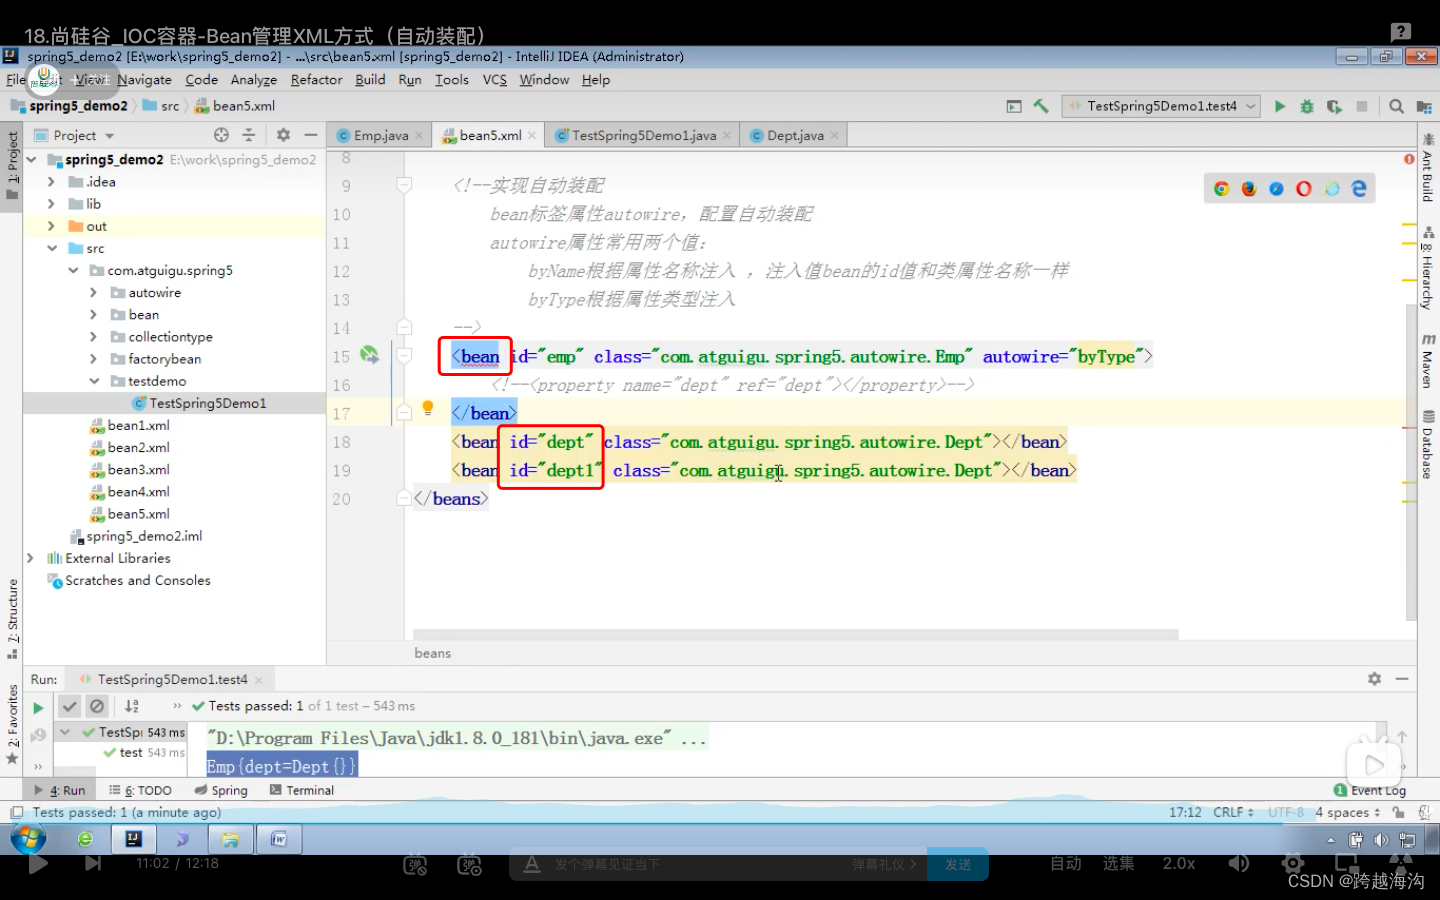Open Maven tool window on right sidebar

[x=1427, y=362]
